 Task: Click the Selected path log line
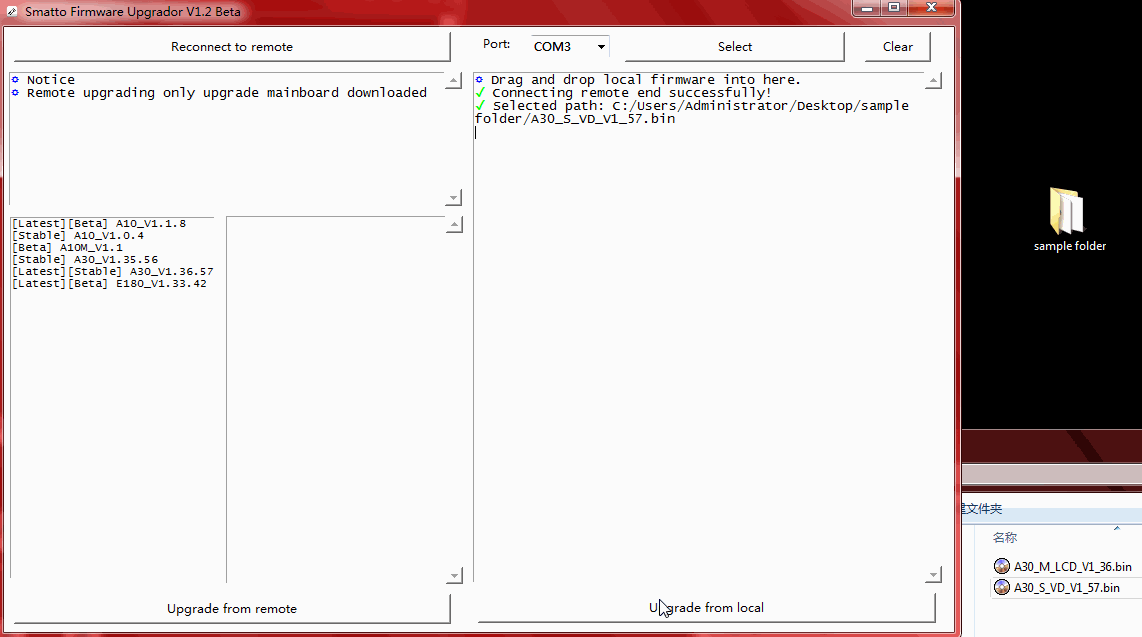[x=692, y=112]
